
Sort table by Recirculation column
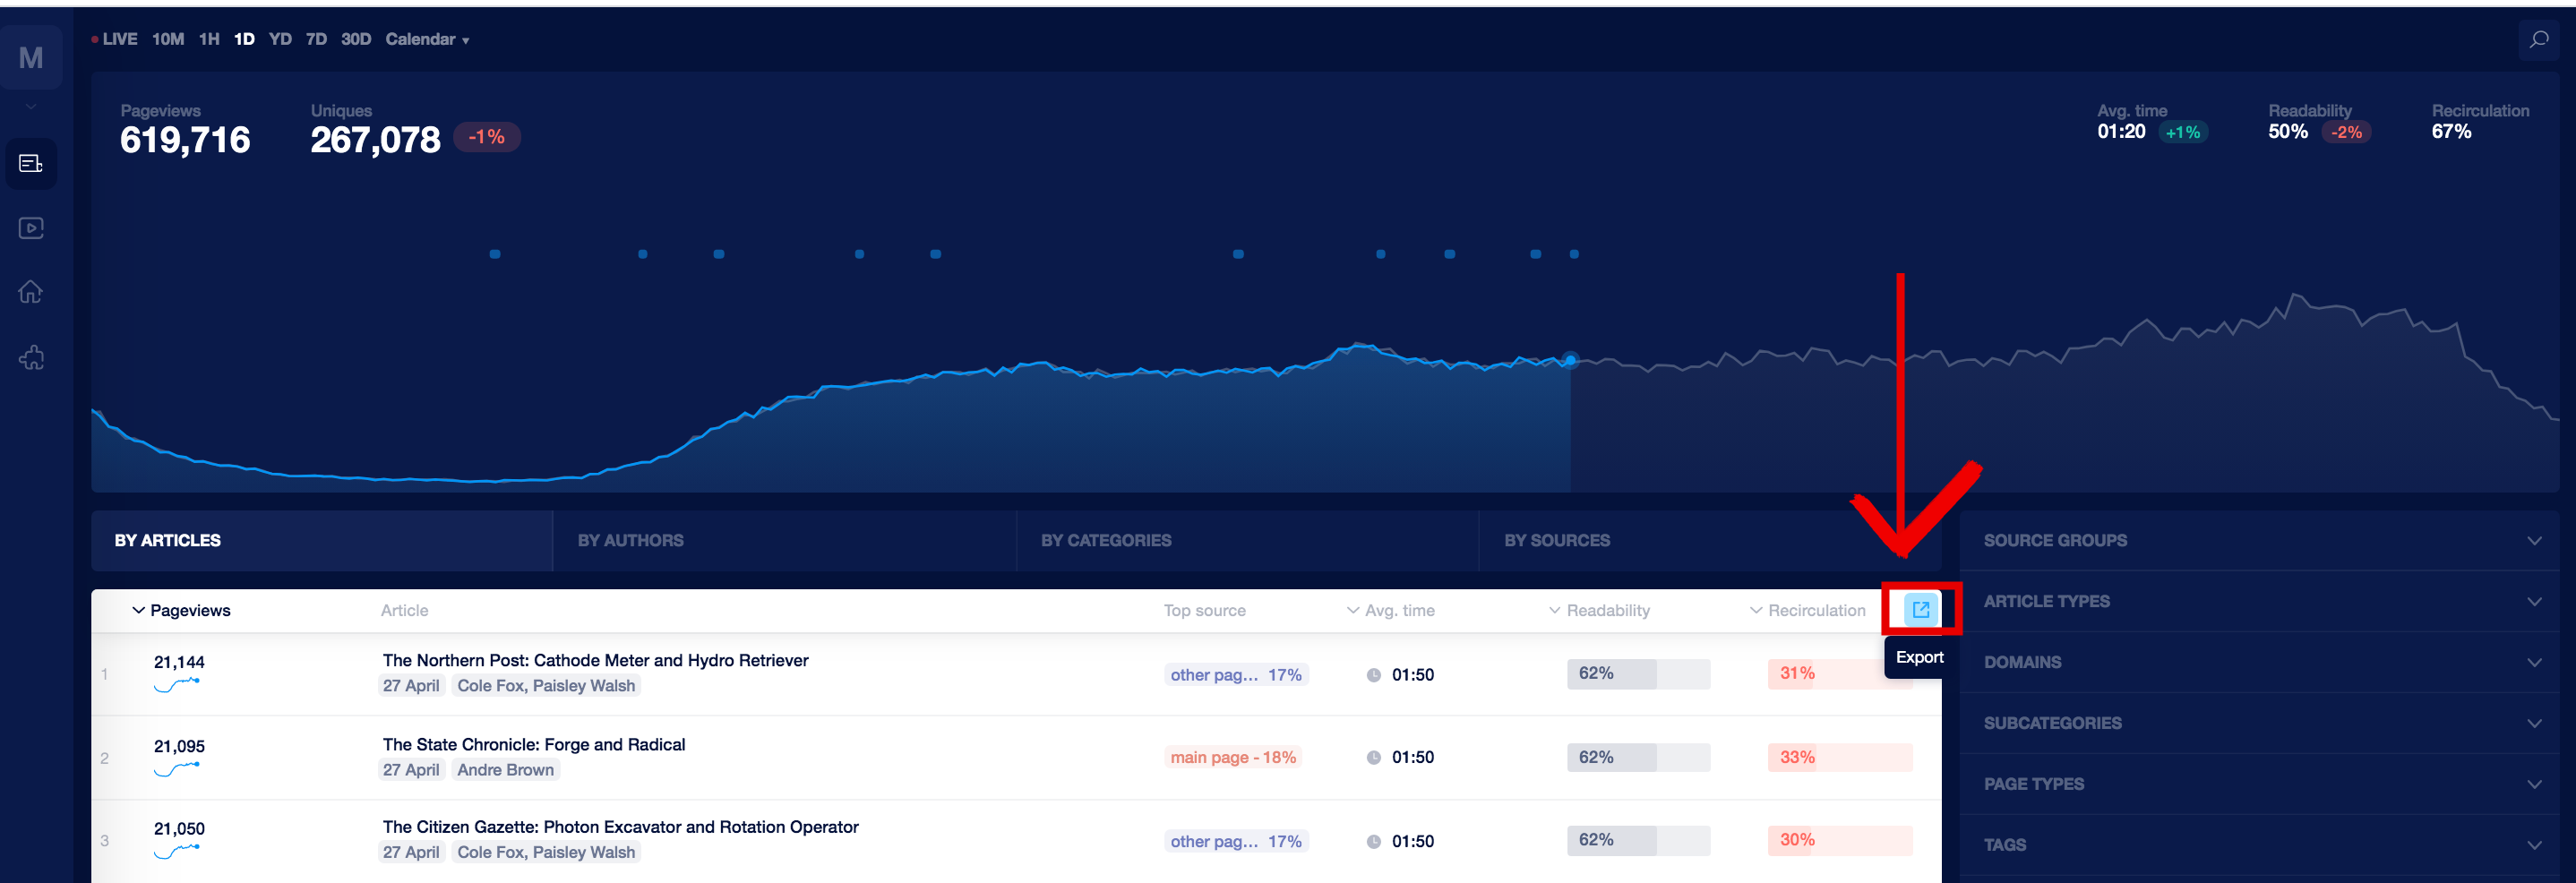pos(1808,610)
